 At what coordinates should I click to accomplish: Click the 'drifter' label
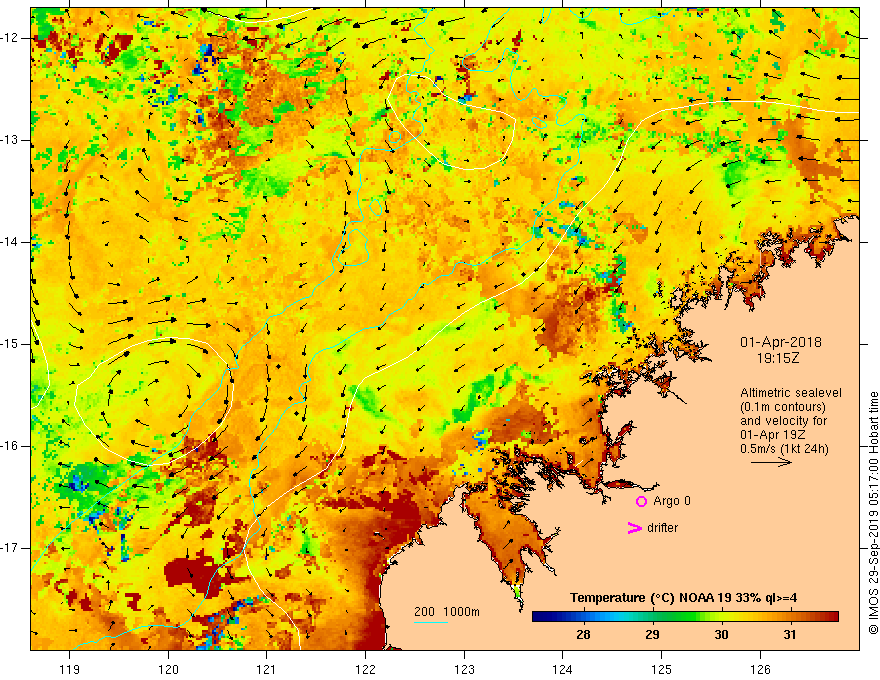662,528
